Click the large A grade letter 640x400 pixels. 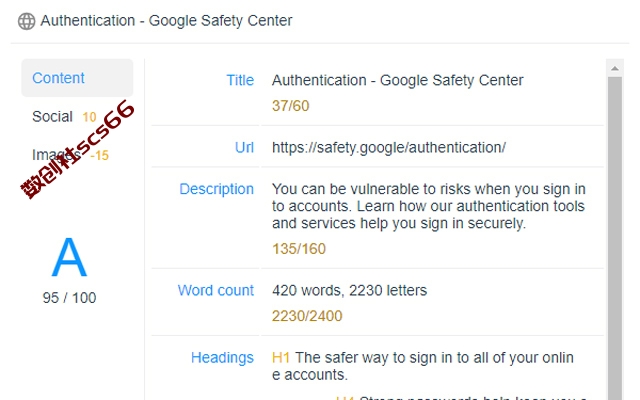pyautogui.click(x=69, y=257)
